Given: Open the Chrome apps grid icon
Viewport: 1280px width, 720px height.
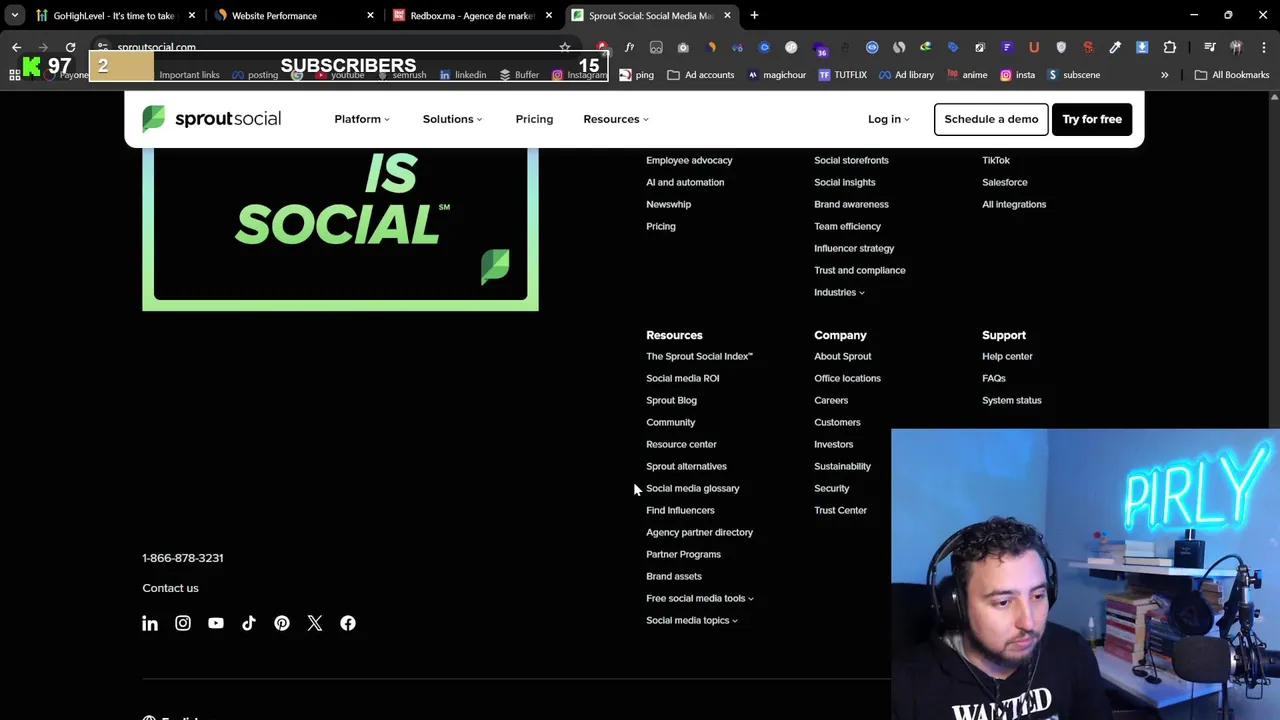Looking at the screenshot, I should click(15, 75).
